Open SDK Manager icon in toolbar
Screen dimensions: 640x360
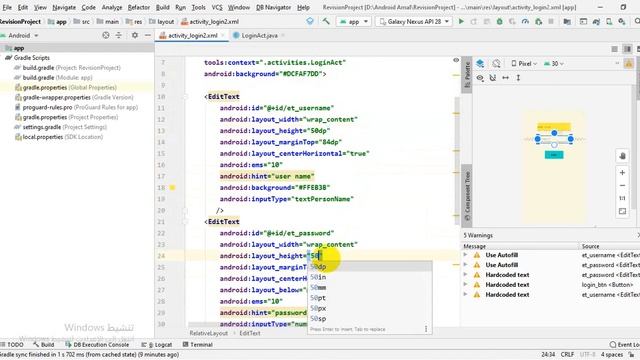tap(622, 21)
